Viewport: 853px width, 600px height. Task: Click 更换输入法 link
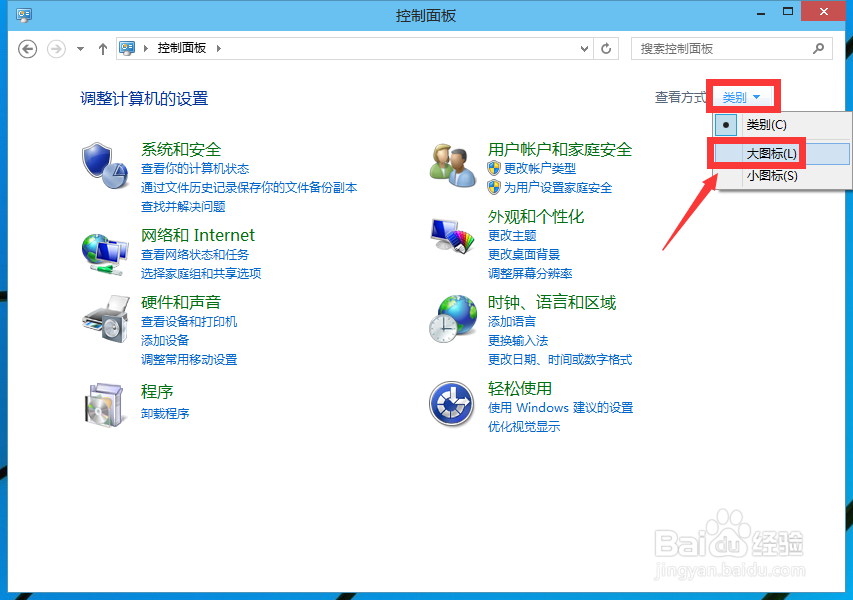(x=518, y=341)
